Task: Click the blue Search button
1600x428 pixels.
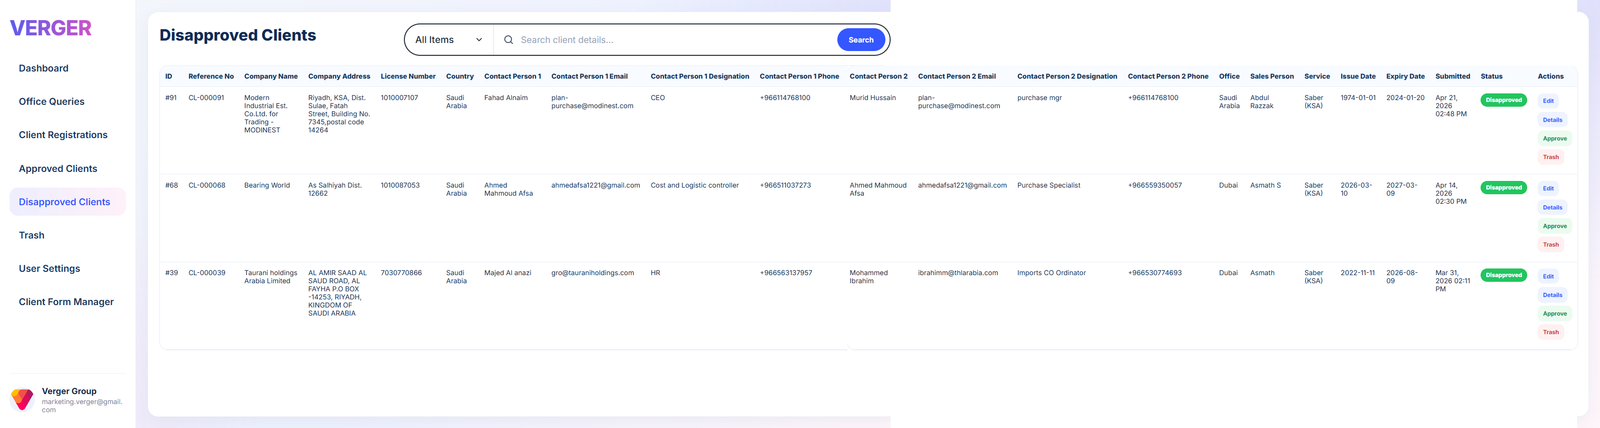Action: point(861,40)
